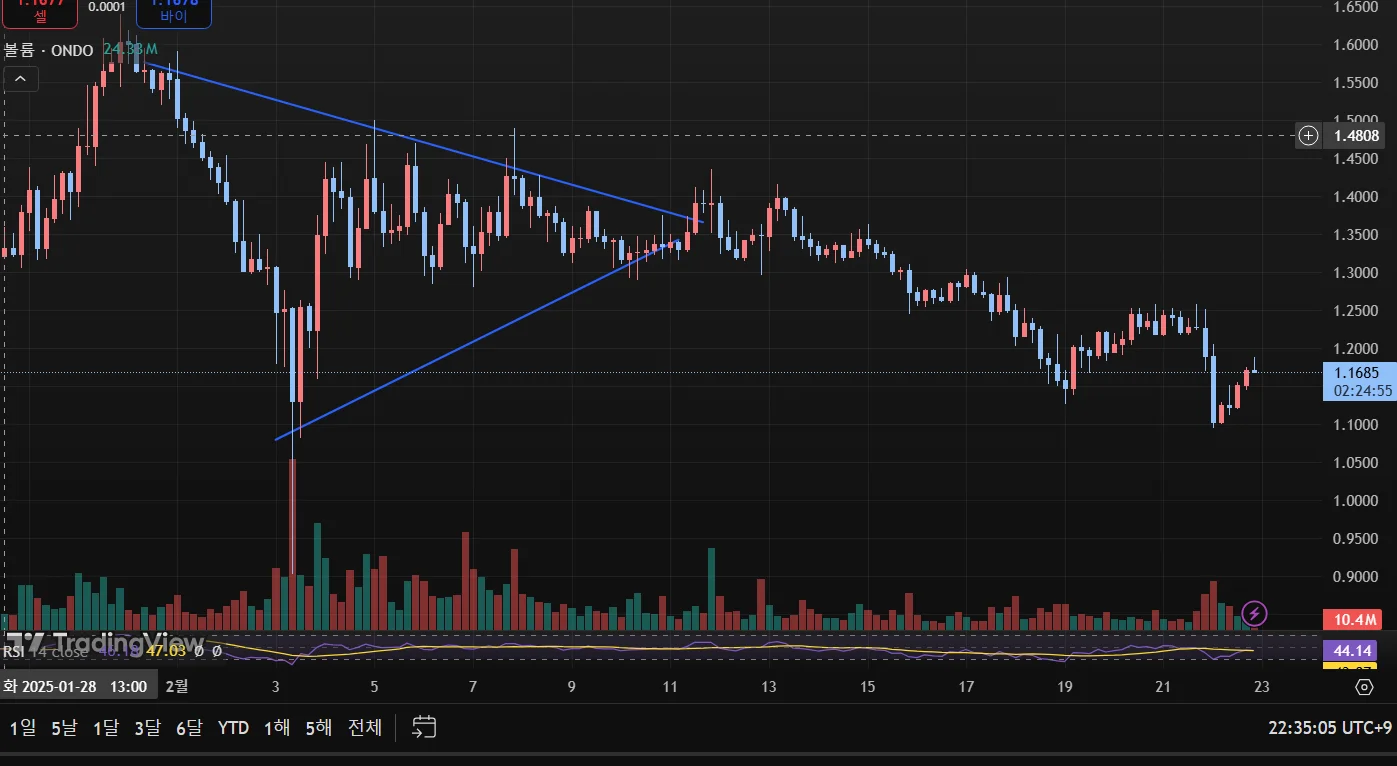
Task: Select the 전체 (all) time range
Action: [365, 728]
